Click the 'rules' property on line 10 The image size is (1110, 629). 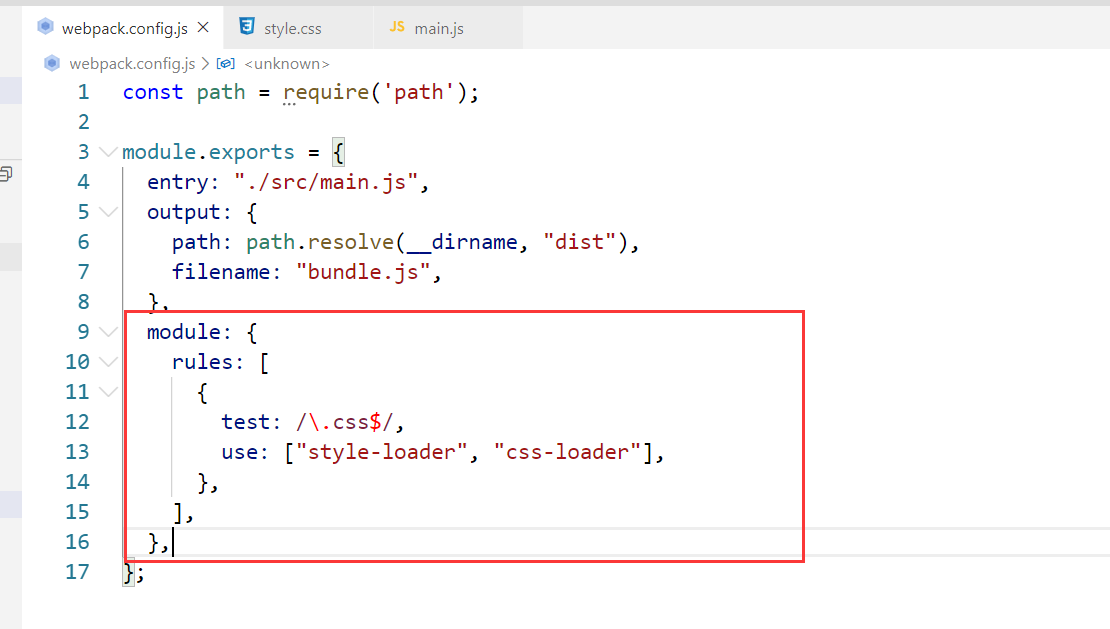[202, 362]
